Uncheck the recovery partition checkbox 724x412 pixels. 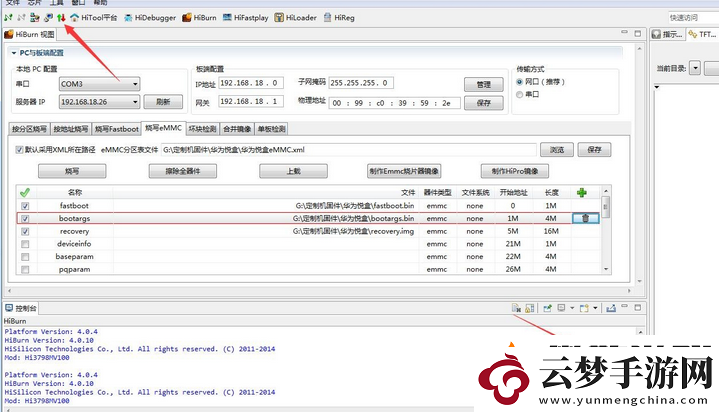click(x=25, y=231)
